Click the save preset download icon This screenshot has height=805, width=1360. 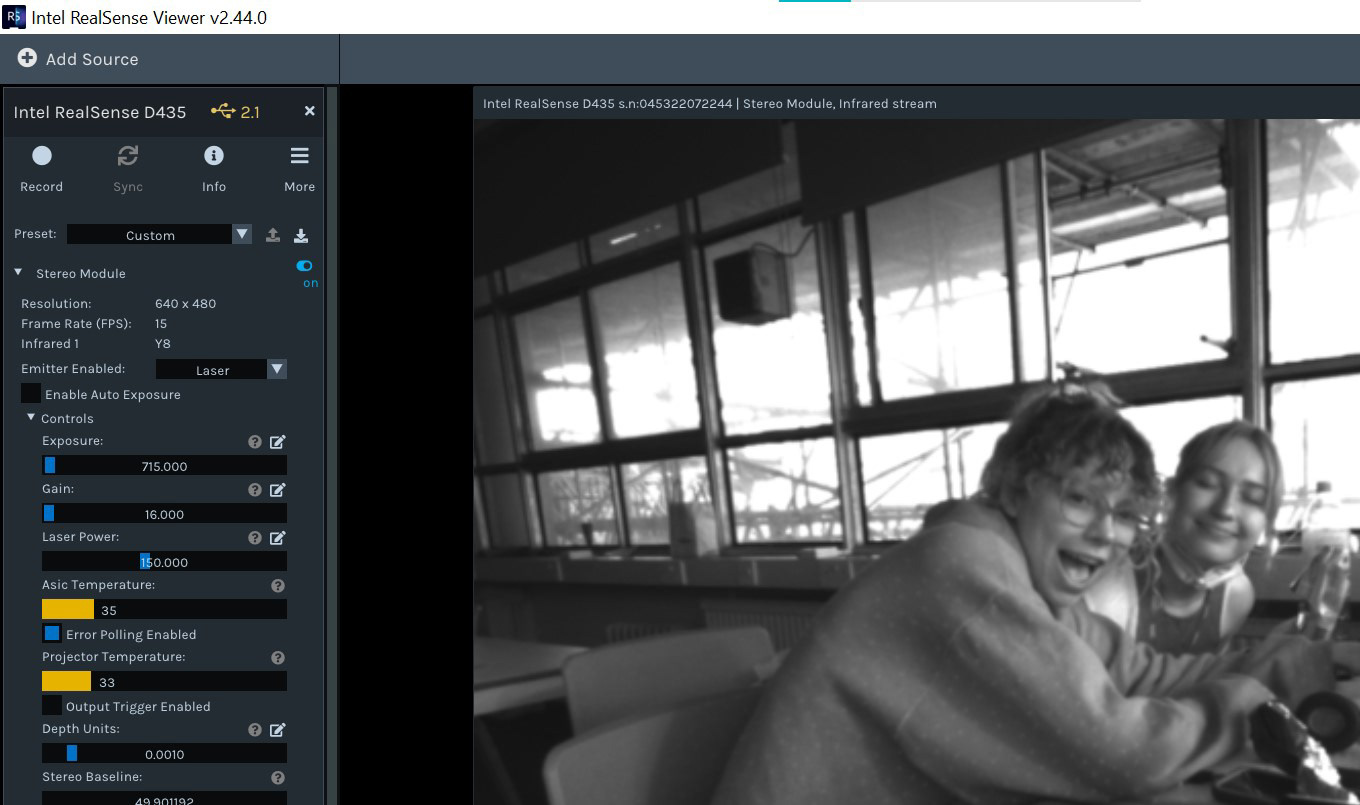[x=300, y=235]
